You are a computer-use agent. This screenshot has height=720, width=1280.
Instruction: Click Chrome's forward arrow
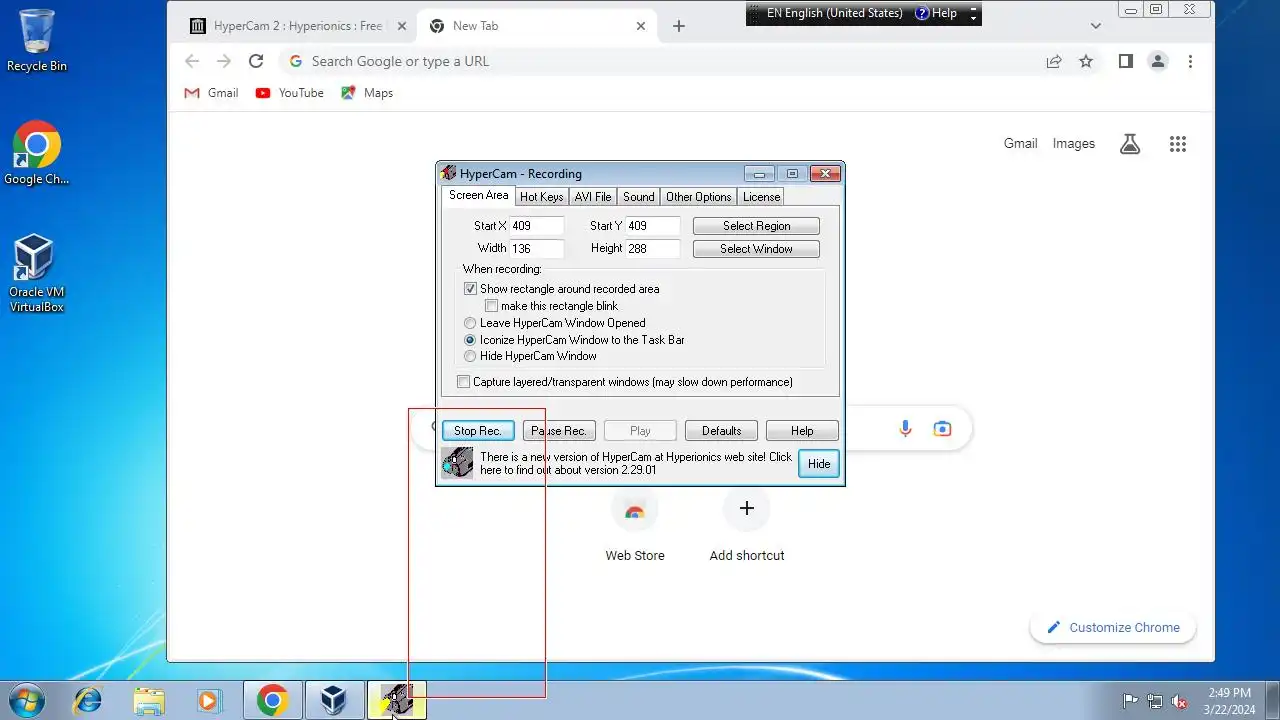pos(224,61)
